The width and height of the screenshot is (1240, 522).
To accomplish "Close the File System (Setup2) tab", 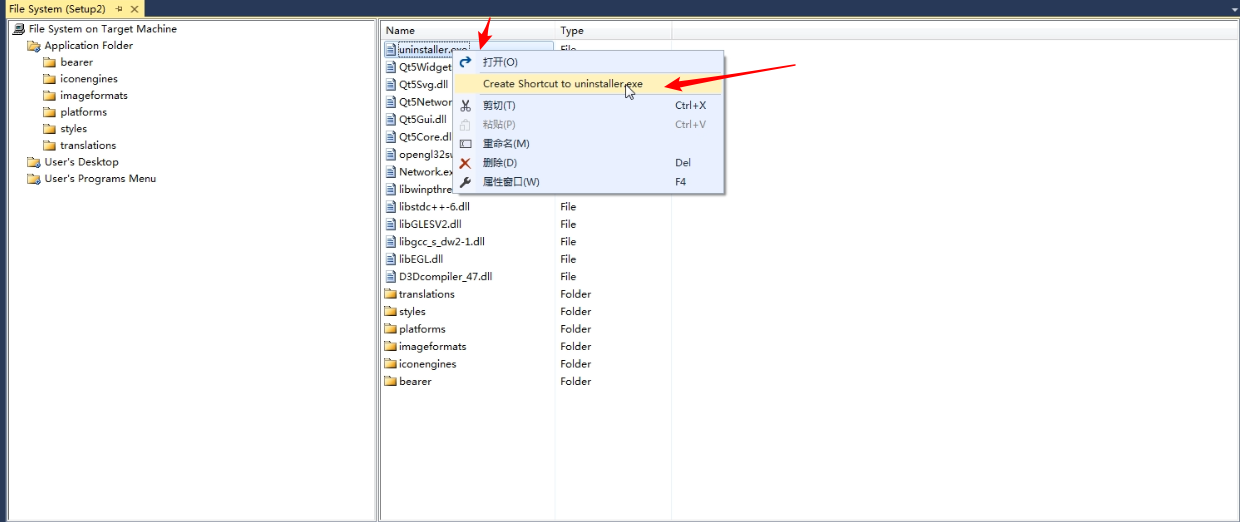I will pyautogui.click(x=135, y=9).
